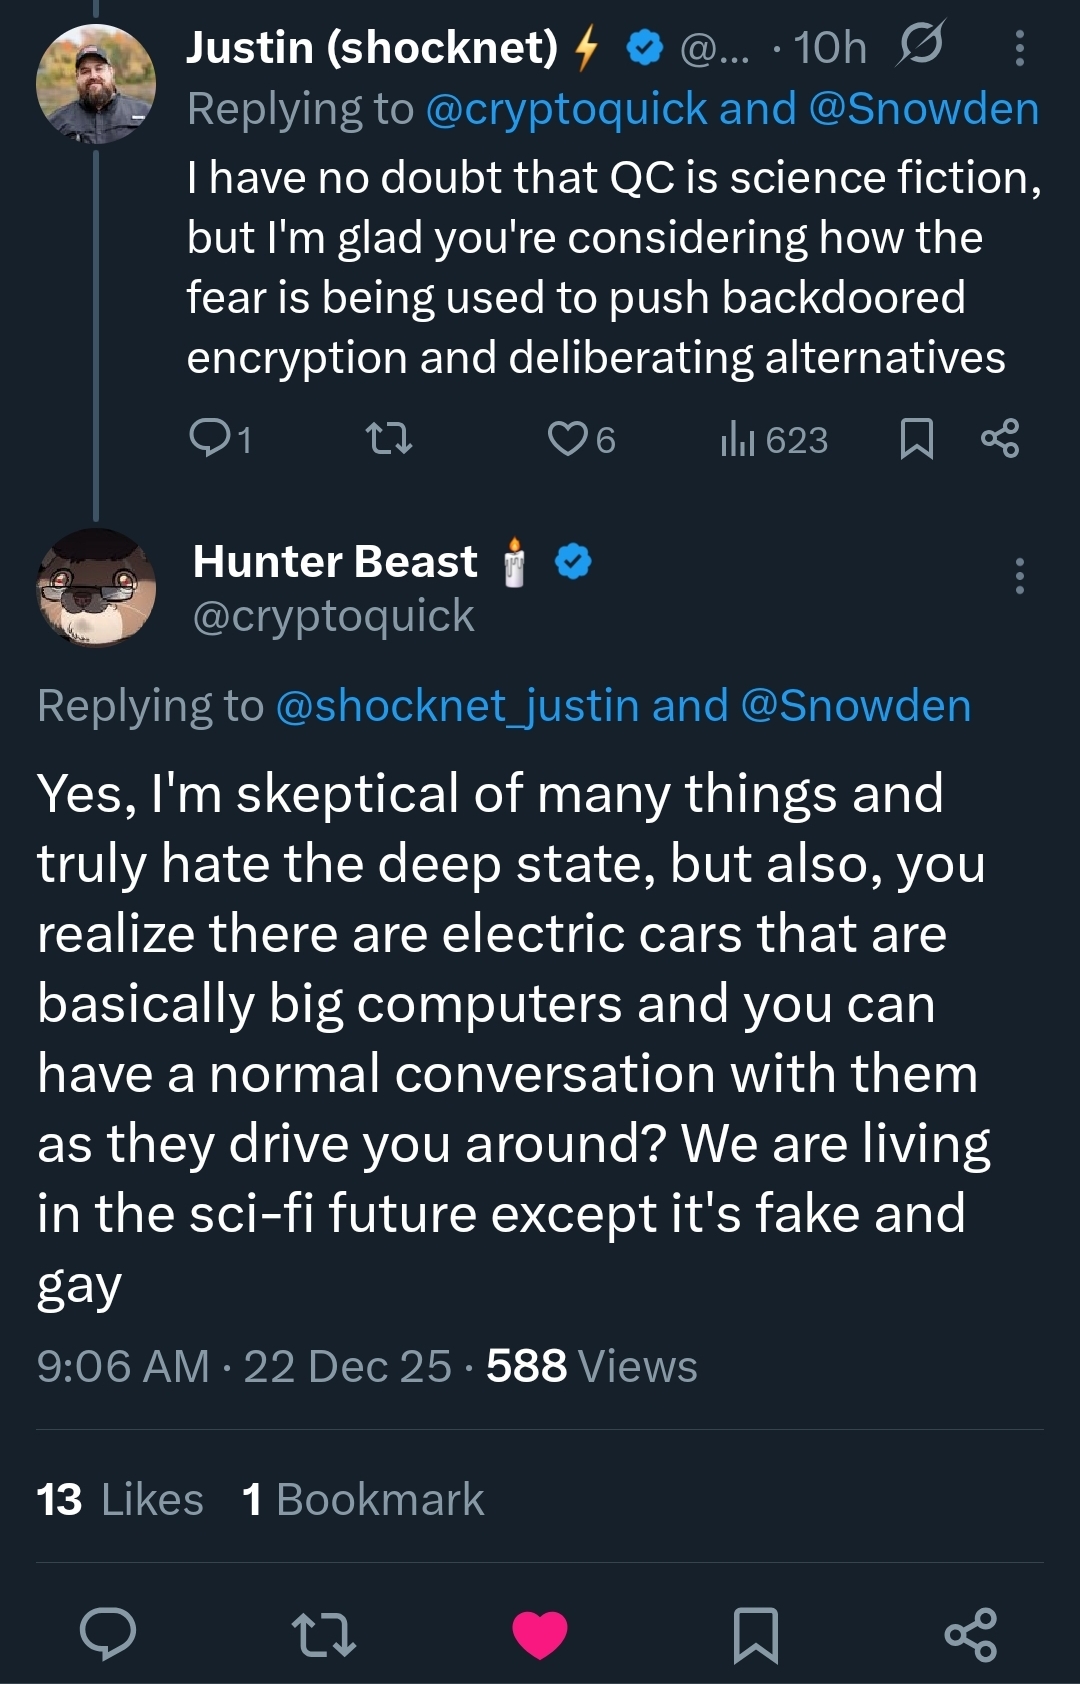View the 13 Likes list
This screenshot has height=1684, width=1080.
(x=120, y=1499)
